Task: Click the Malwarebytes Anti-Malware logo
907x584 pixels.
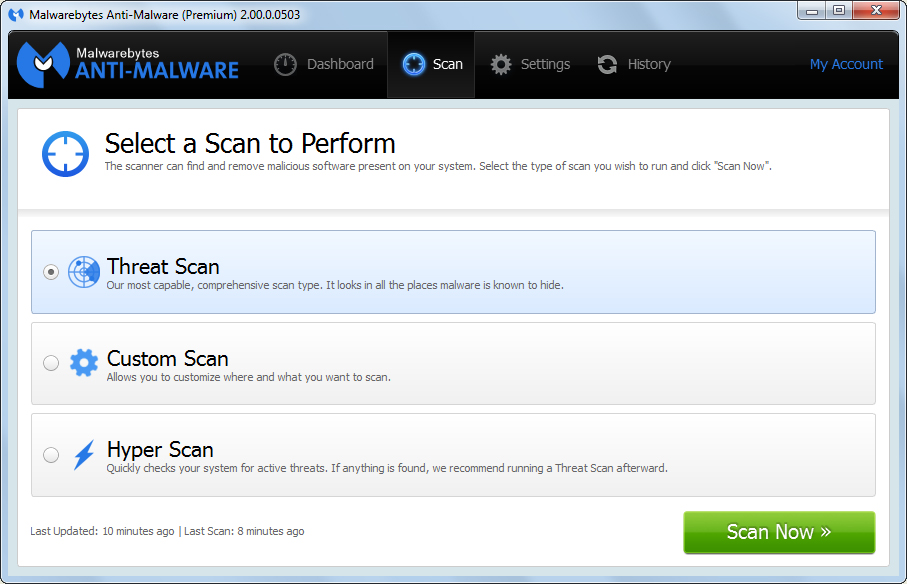Action: 128,64
